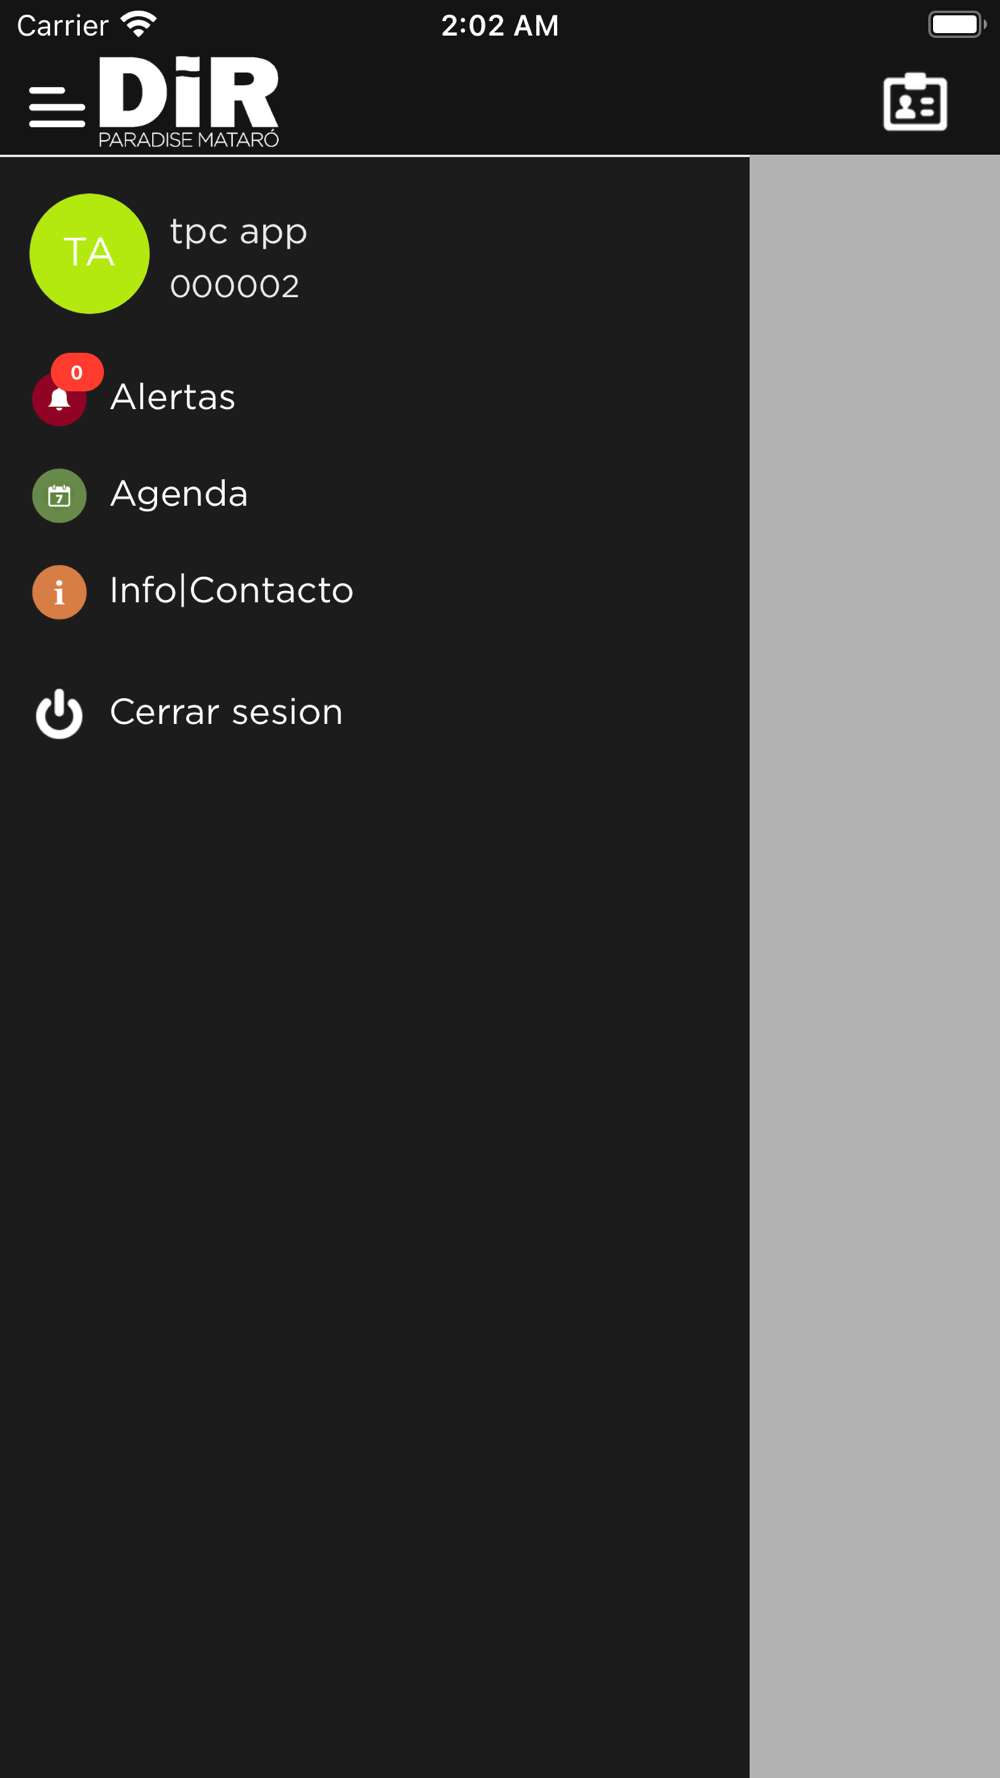Image resolution: width=1000 pixels, height=1778 pixels.
Task: Tap the hamburger menu icon
Action: tap(57, 106)
